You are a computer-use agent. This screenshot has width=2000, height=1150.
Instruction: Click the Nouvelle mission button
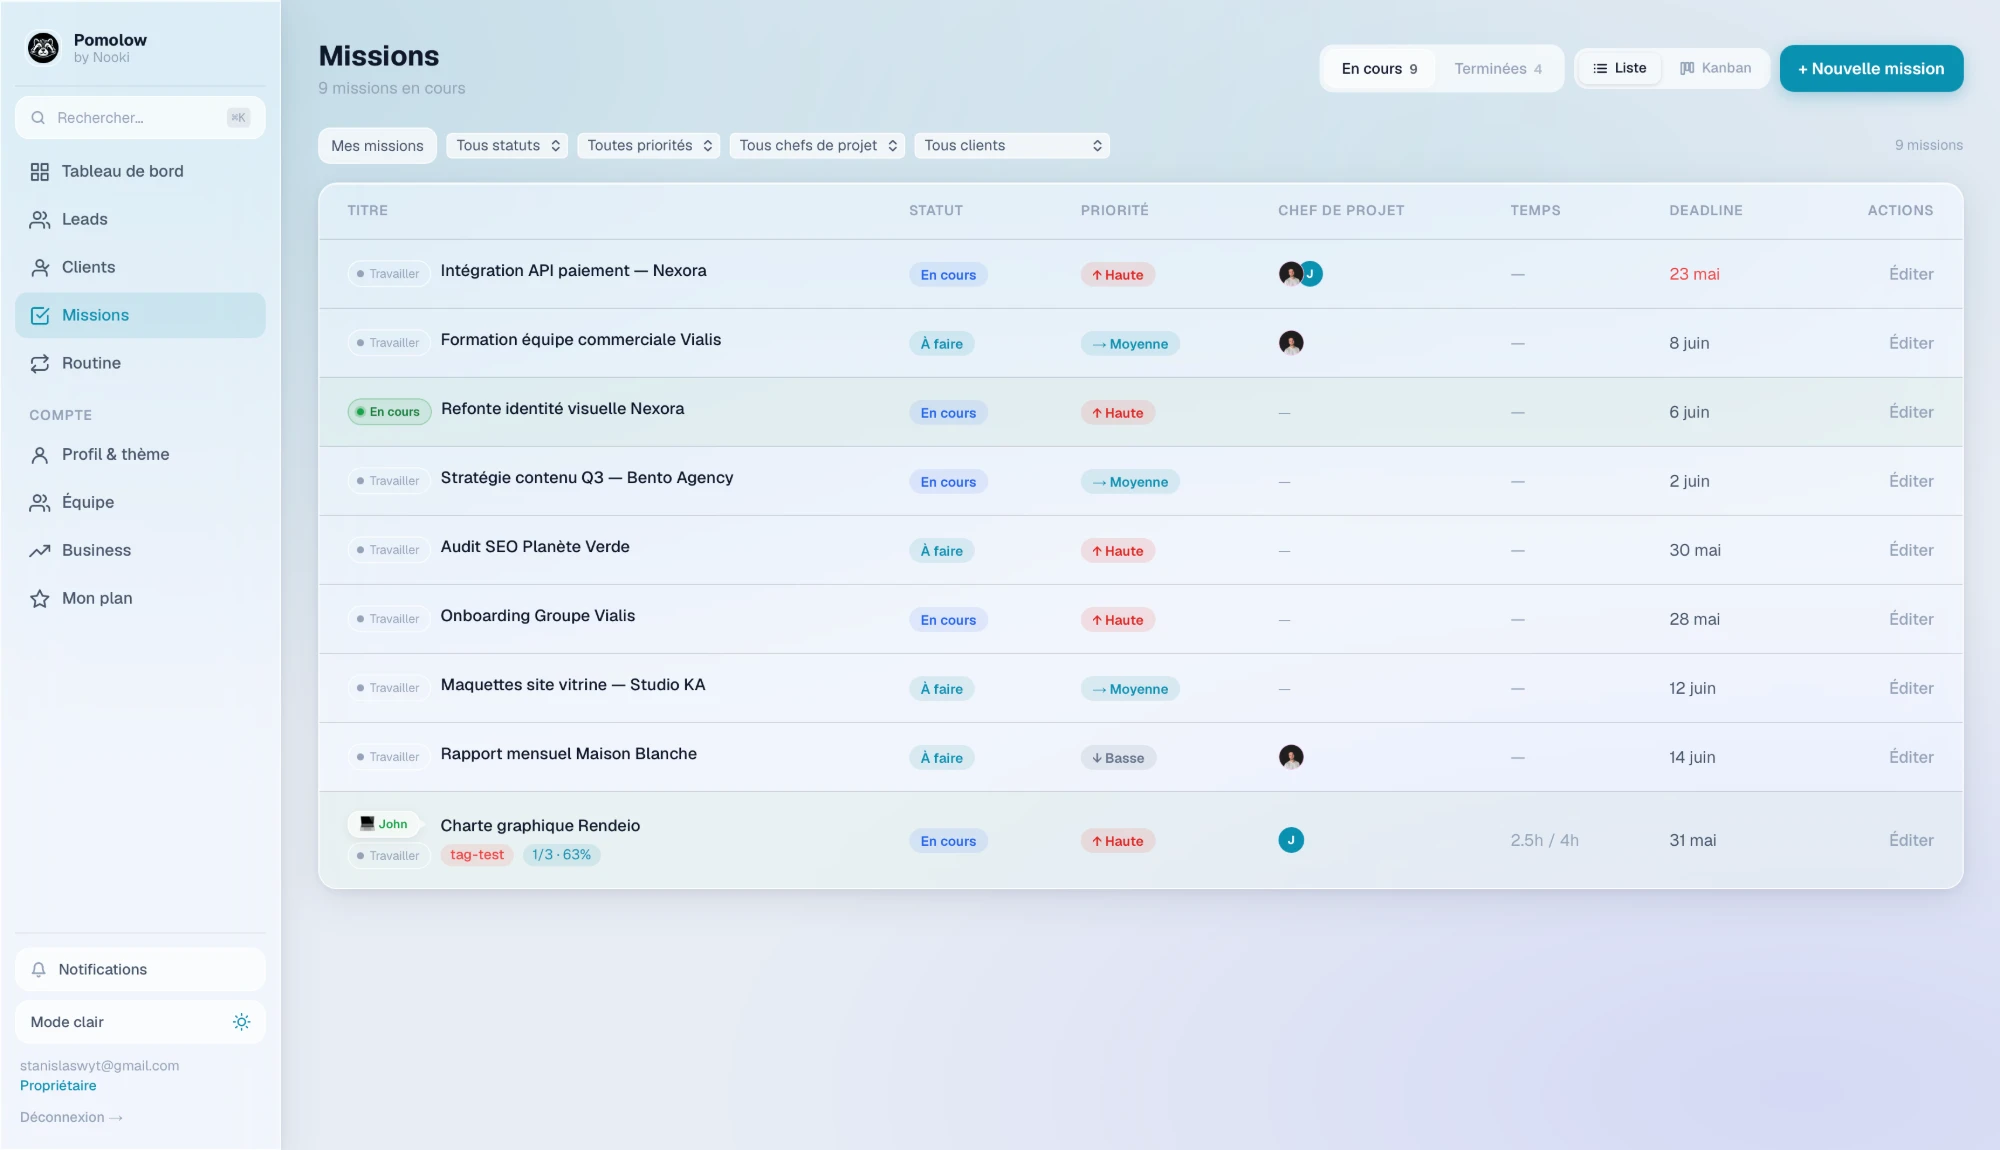(1871, 69)
